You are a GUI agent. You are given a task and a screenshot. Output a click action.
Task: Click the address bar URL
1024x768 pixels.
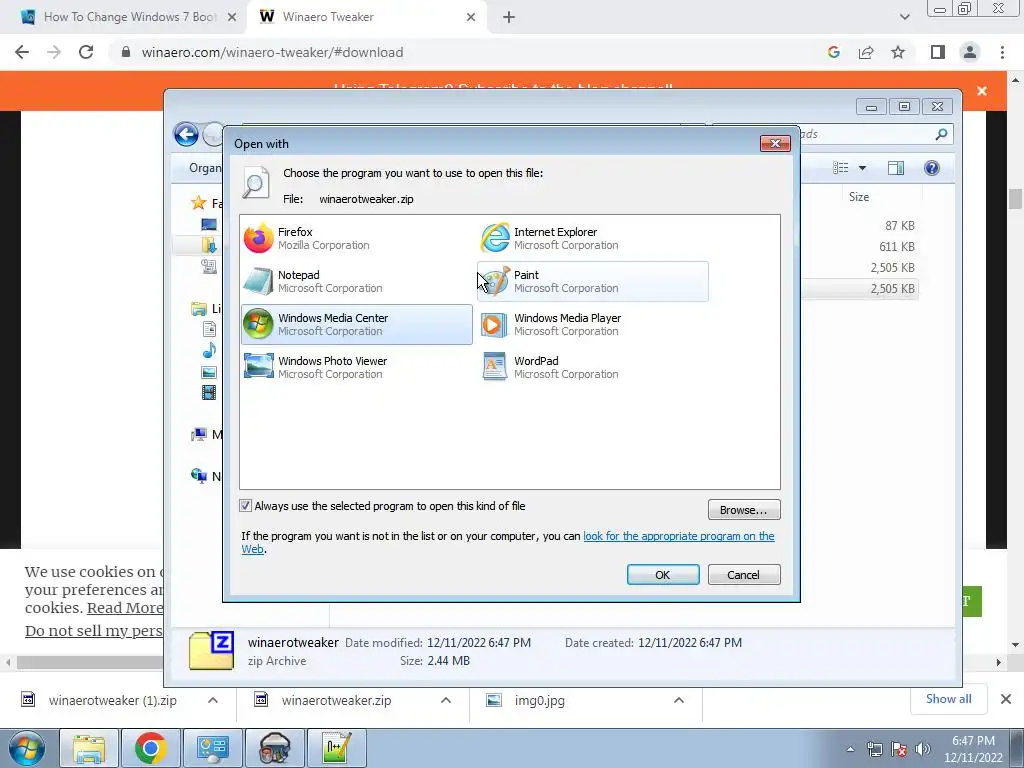[x=272, y=52]
